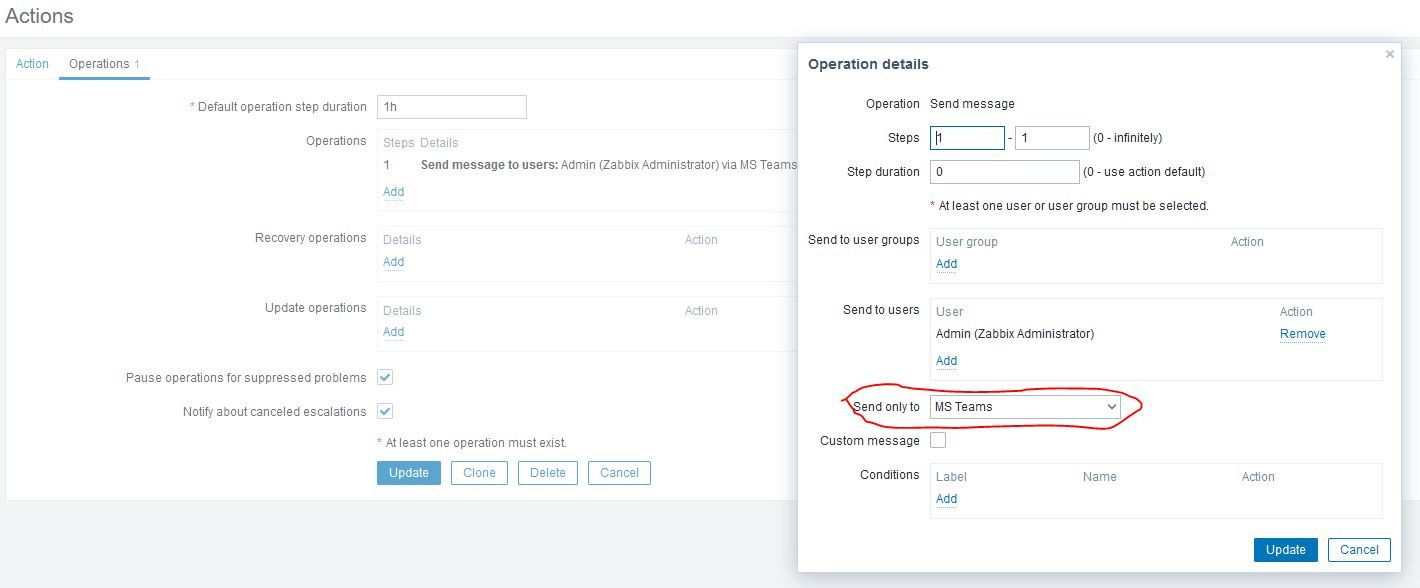Add a new recovery operation
This screenshot has width=1420, height=588.
393,262
